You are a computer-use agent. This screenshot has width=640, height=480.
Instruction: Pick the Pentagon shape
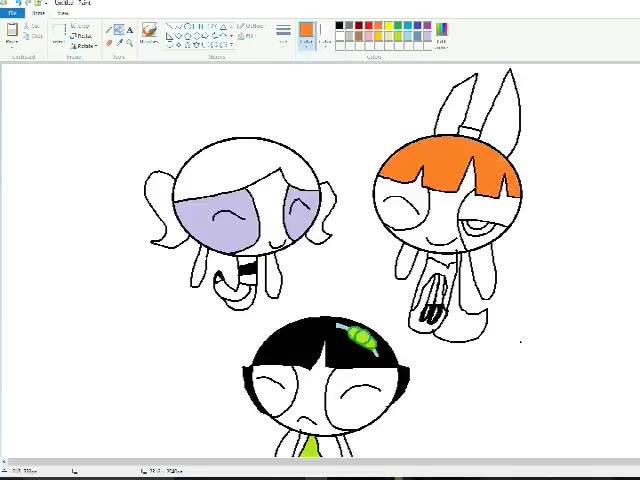[x=187, y=36]
